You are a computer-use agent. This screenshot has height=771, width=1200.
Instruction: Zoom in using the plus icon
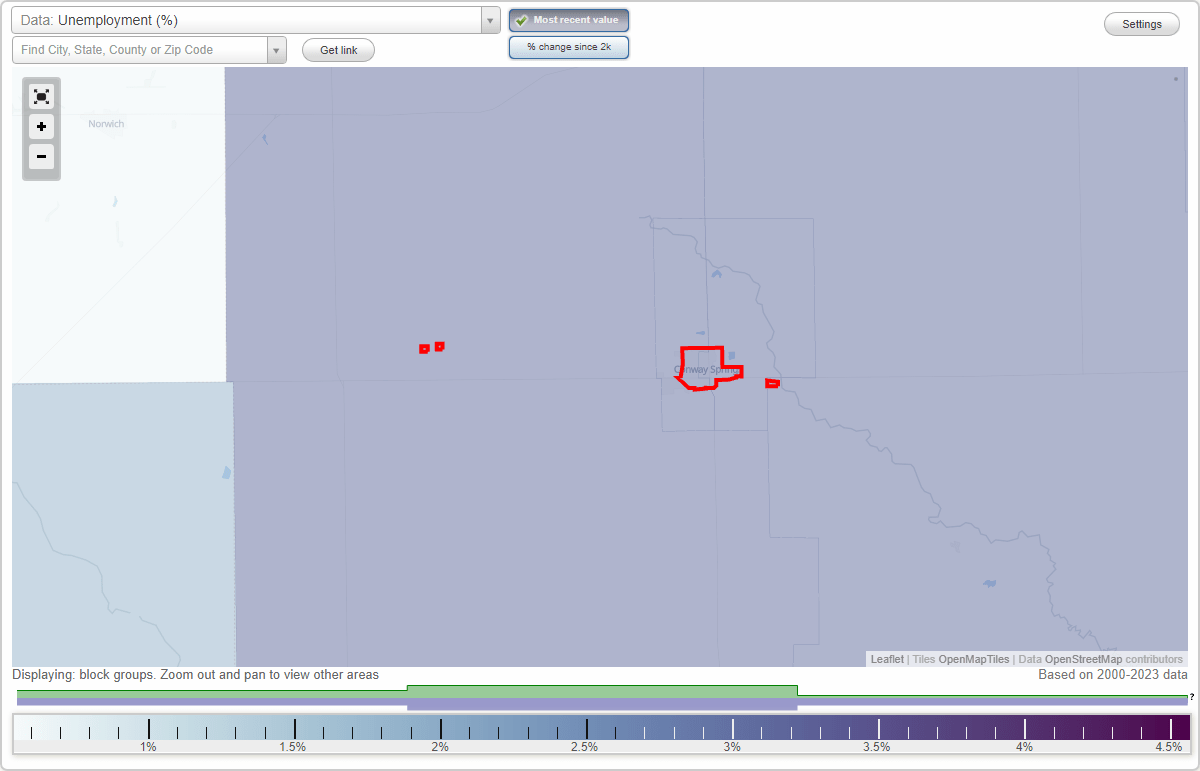[x=41, y=126]
